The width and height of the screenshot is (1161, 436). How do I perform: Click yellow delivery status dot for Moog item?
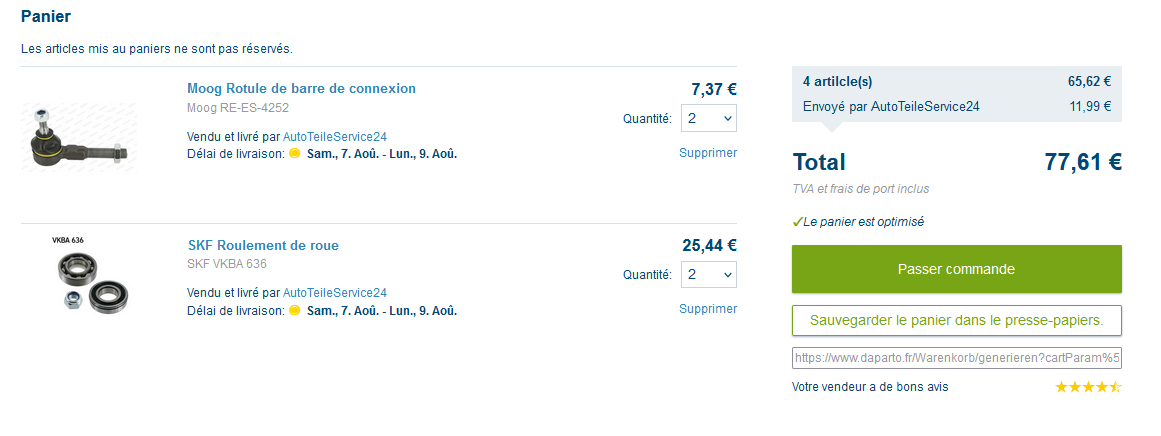pyautogui.click(x=295, y=154)
